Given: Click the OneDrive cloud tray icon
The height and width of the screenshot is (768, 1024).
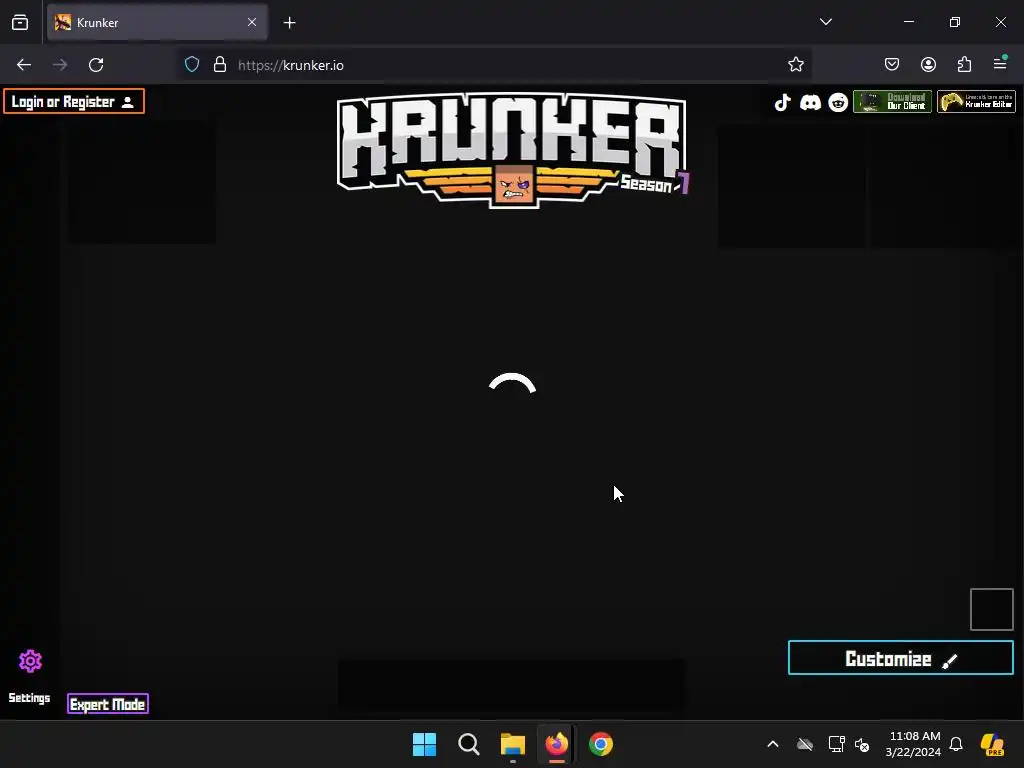Looking at the screenshot, I should tap(805, 744).
